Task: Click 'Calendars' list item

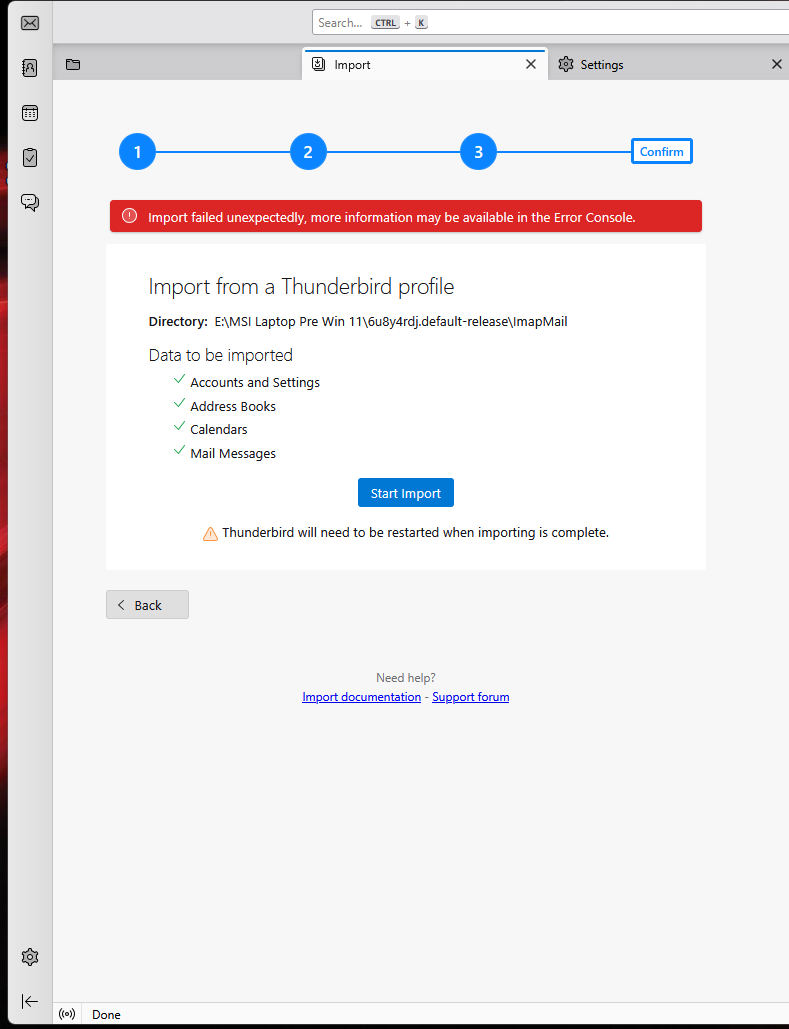Action: coord(219,429)
